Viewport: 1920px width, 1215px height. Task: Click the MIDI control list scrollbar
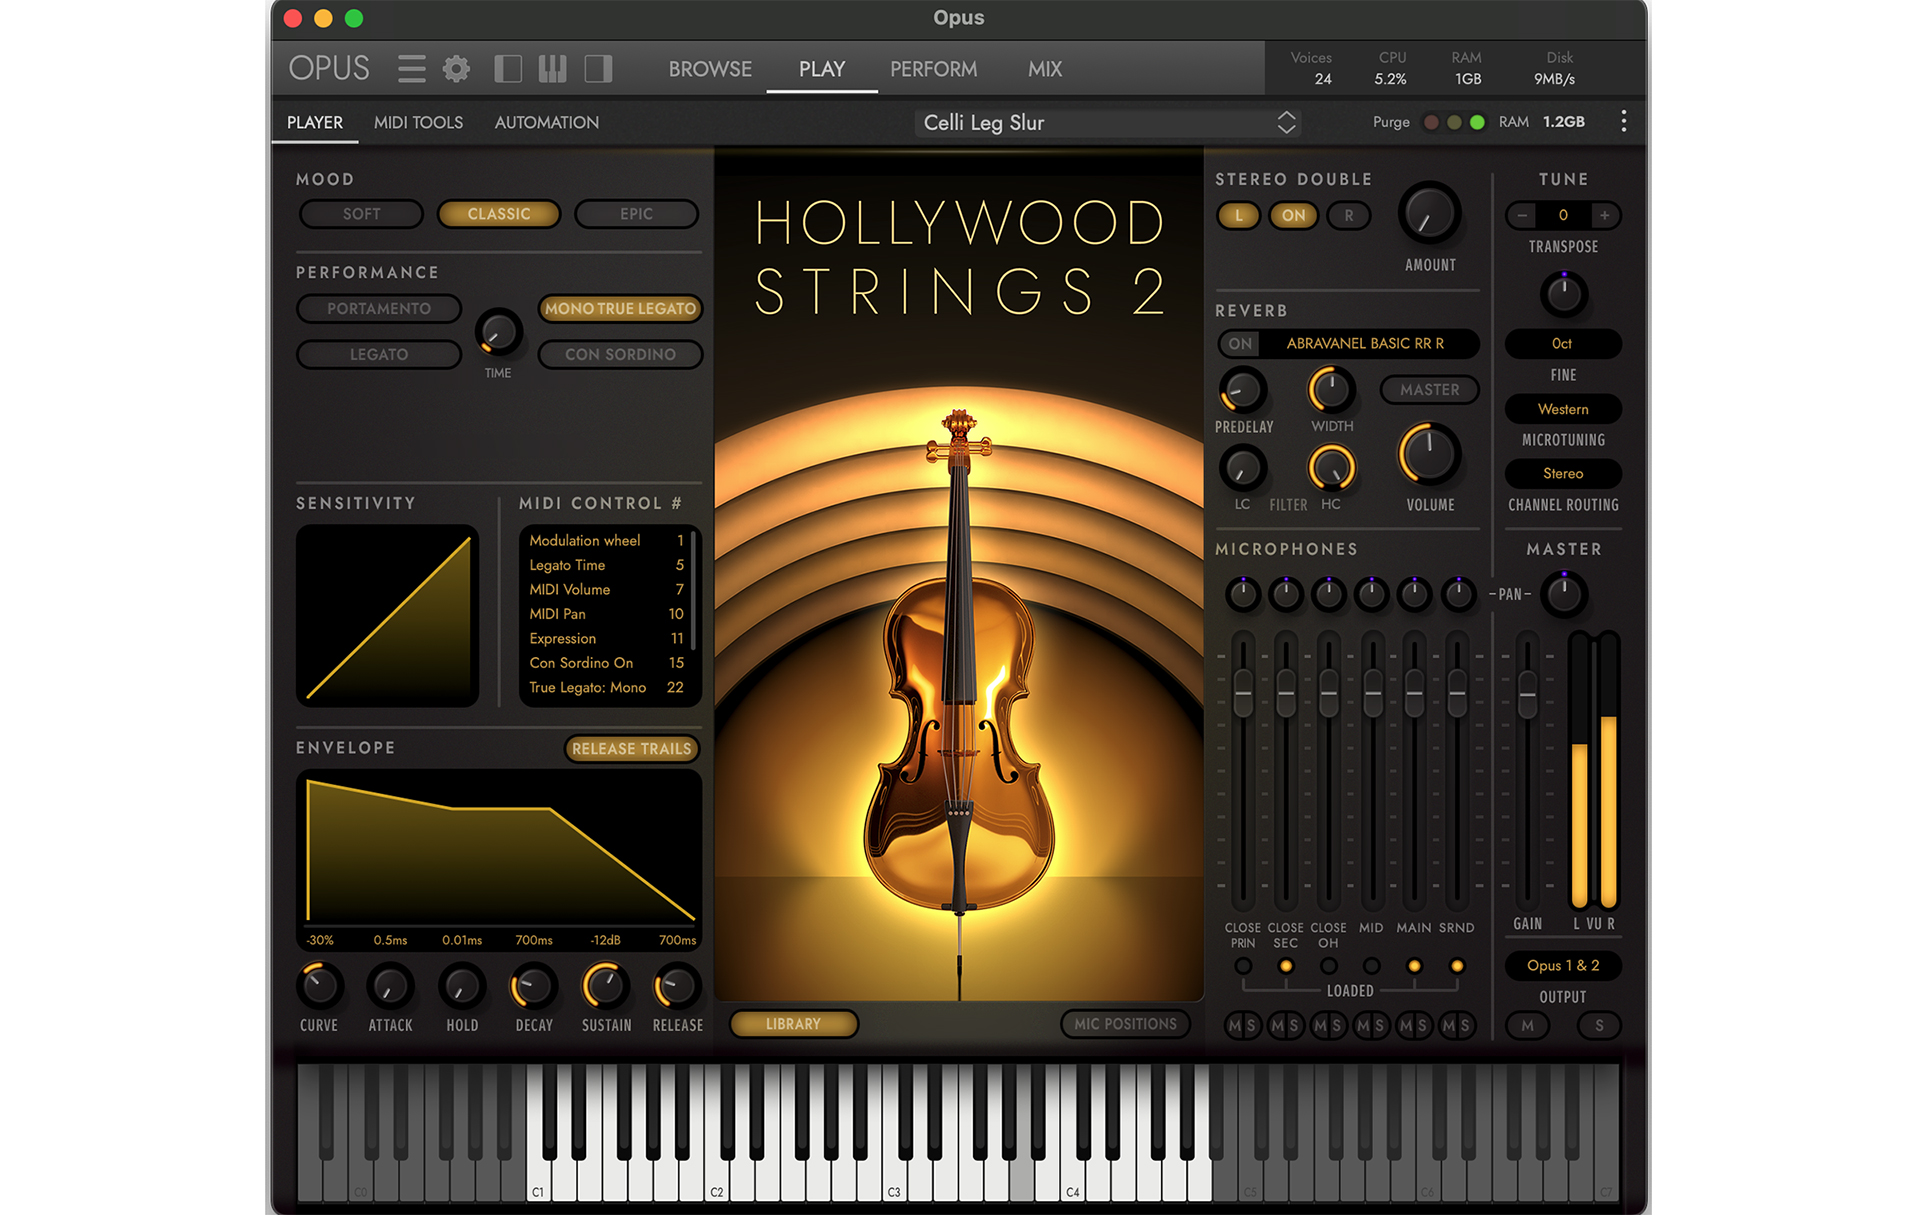693,591
